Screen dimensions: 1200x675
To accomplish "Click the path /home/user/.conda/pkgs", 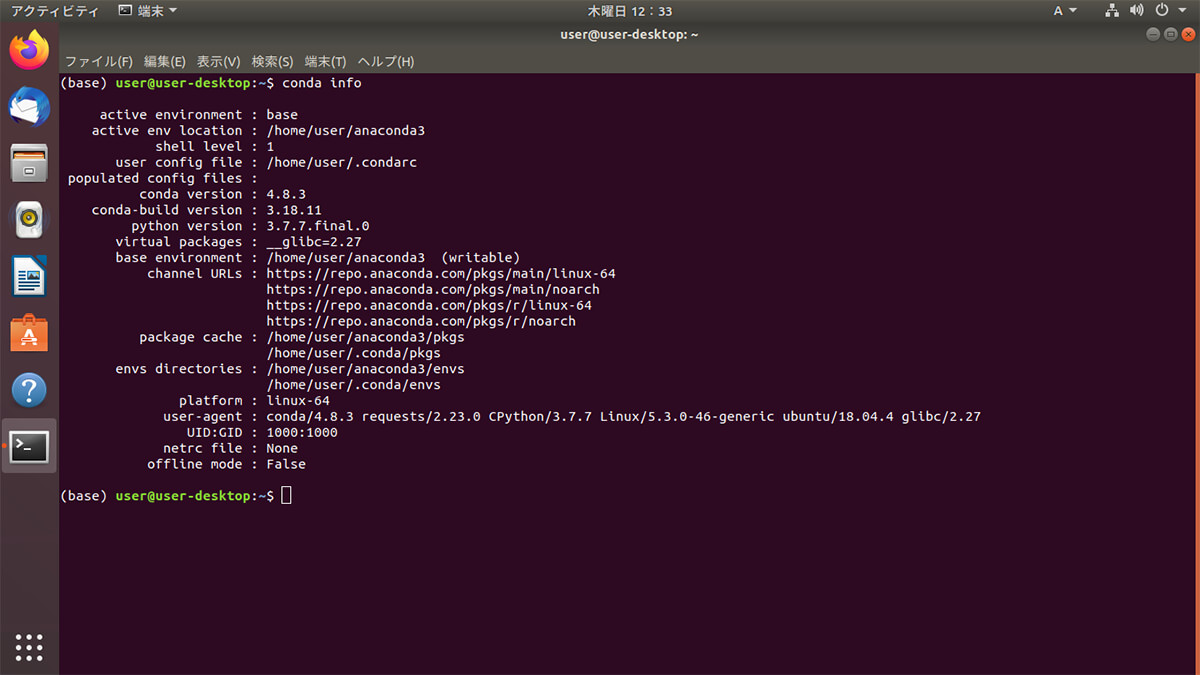I will 353,353.
